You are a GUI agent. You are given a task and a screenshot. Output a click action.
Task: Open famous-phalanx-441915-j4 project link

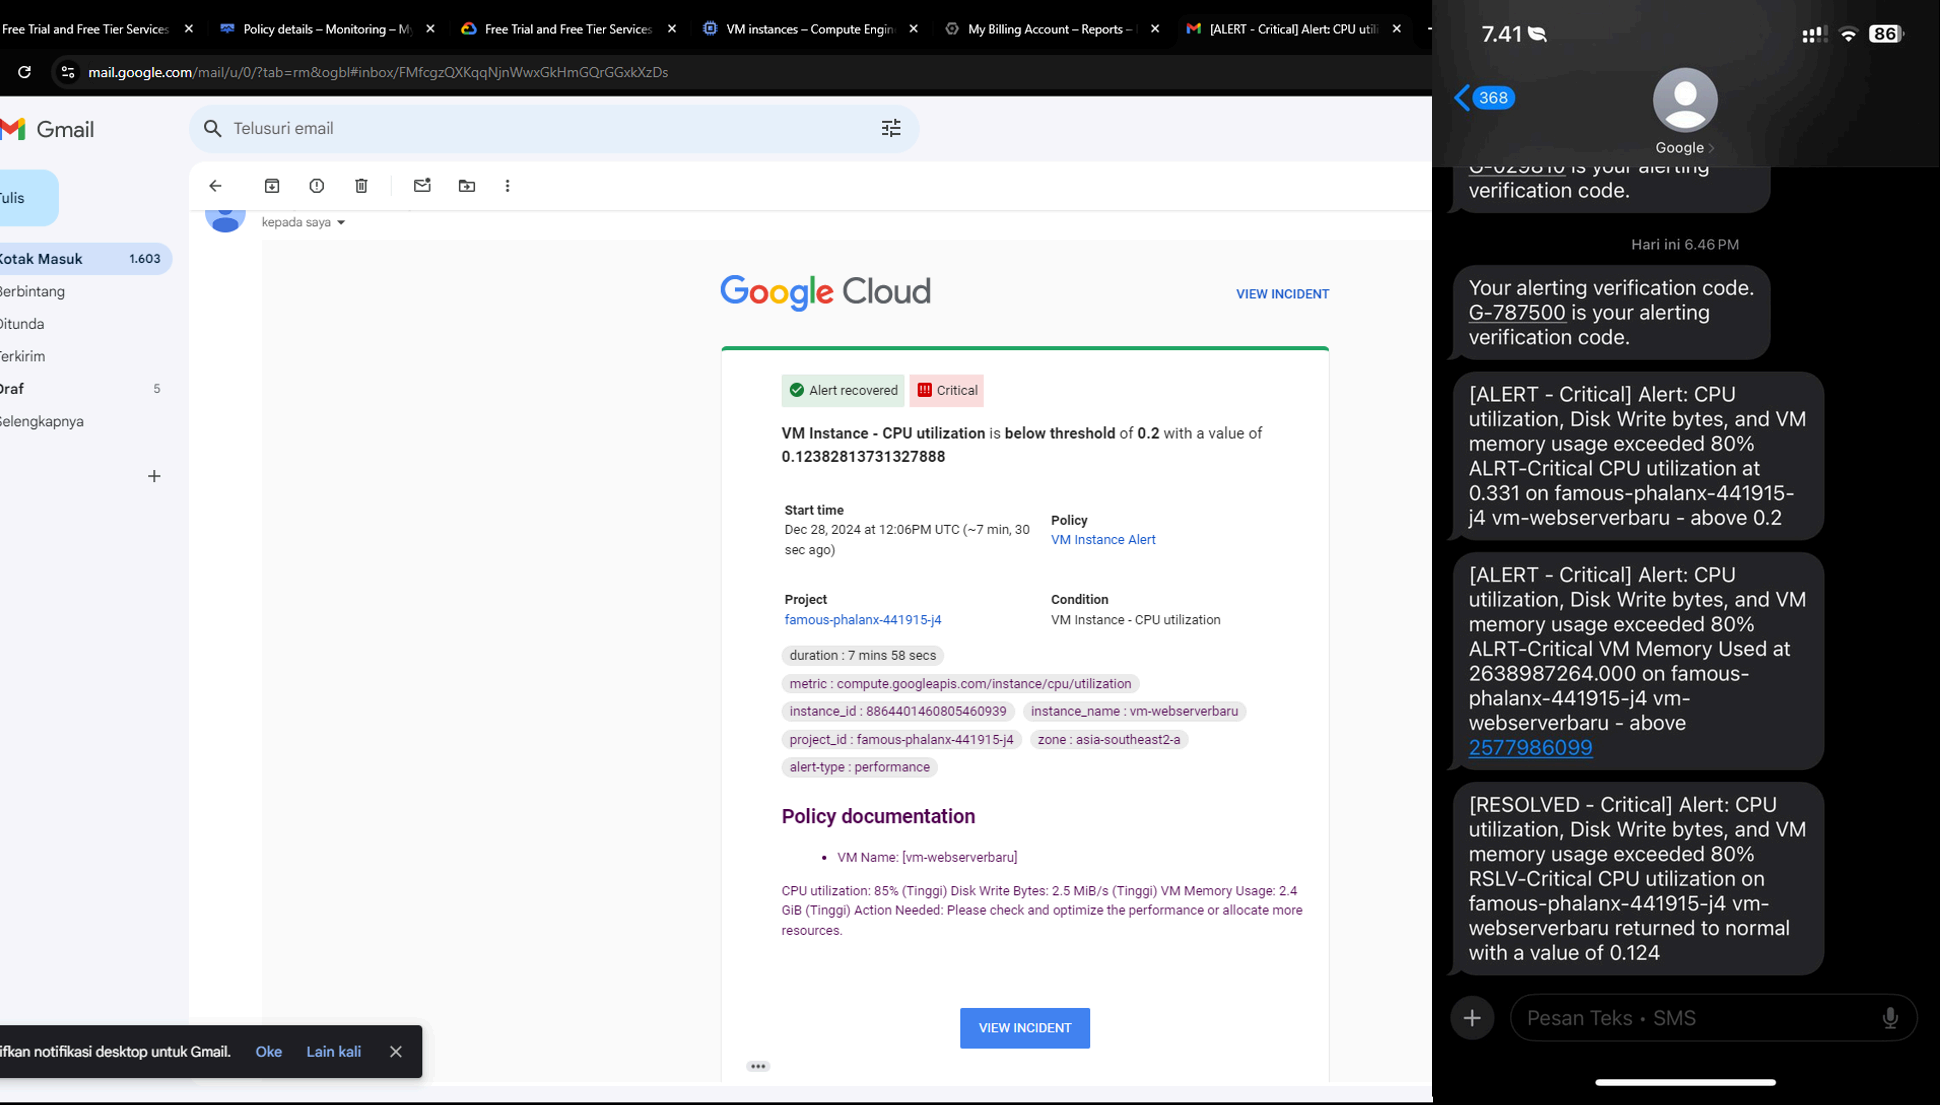click(x=863, y=620)
